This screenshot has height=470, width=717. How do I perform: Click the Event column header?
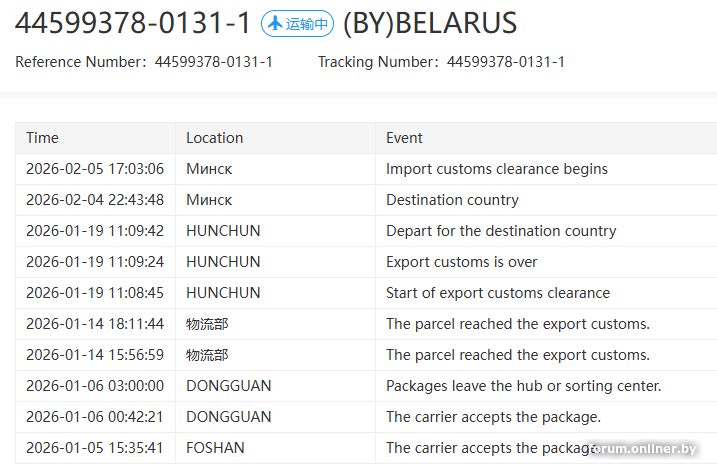pos(404,138)
